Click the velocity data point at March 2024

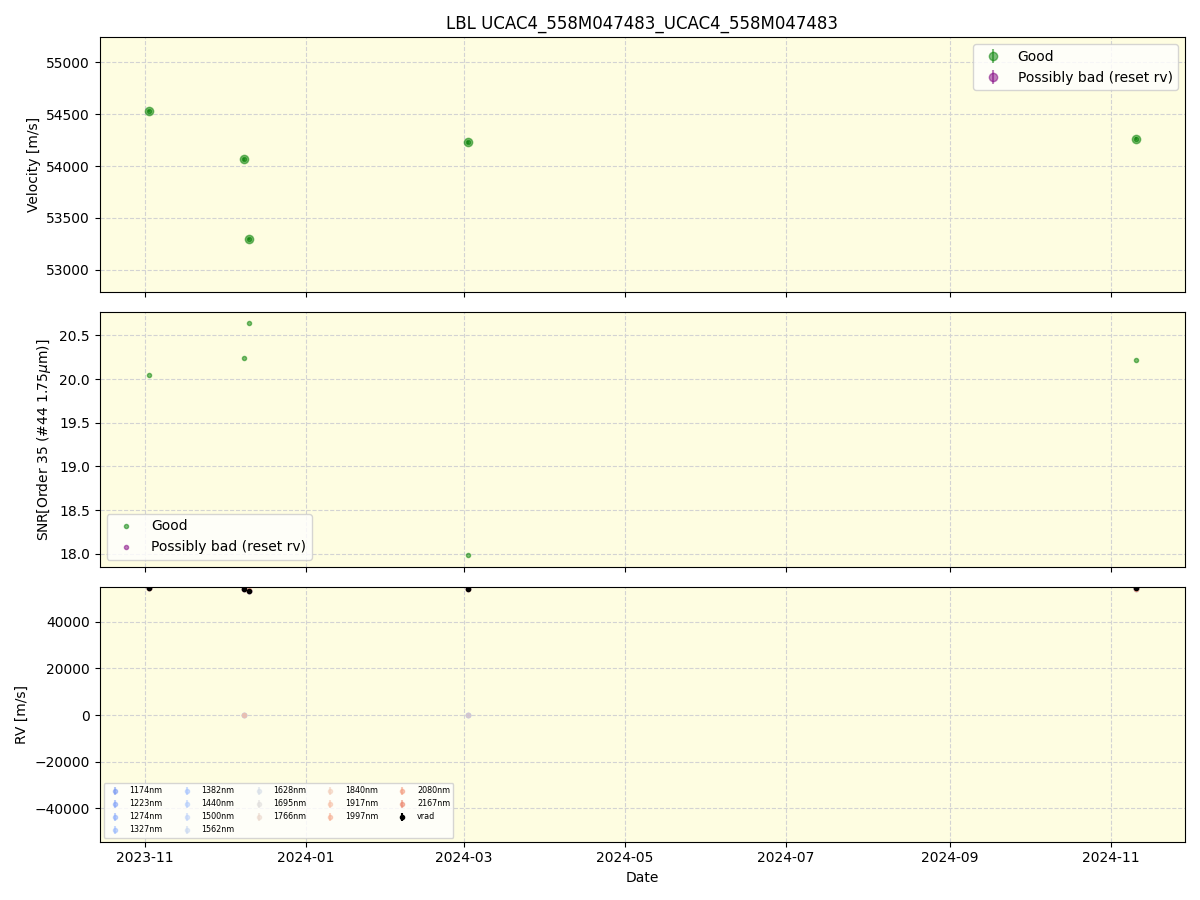[468, 142]
